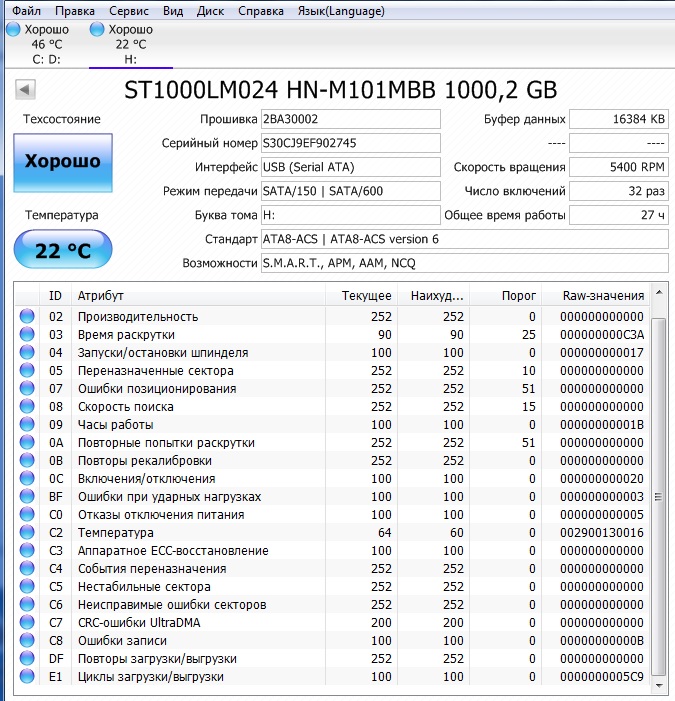Screen dimensions: 675x701
Task: Click the 22 °C temperature indicator
Action: pos(63,249)
